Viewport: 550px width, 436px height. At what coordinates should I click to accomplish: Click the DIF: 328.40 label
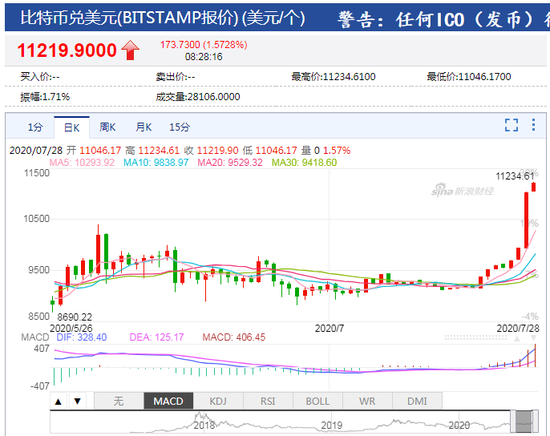tap(82, 337)
